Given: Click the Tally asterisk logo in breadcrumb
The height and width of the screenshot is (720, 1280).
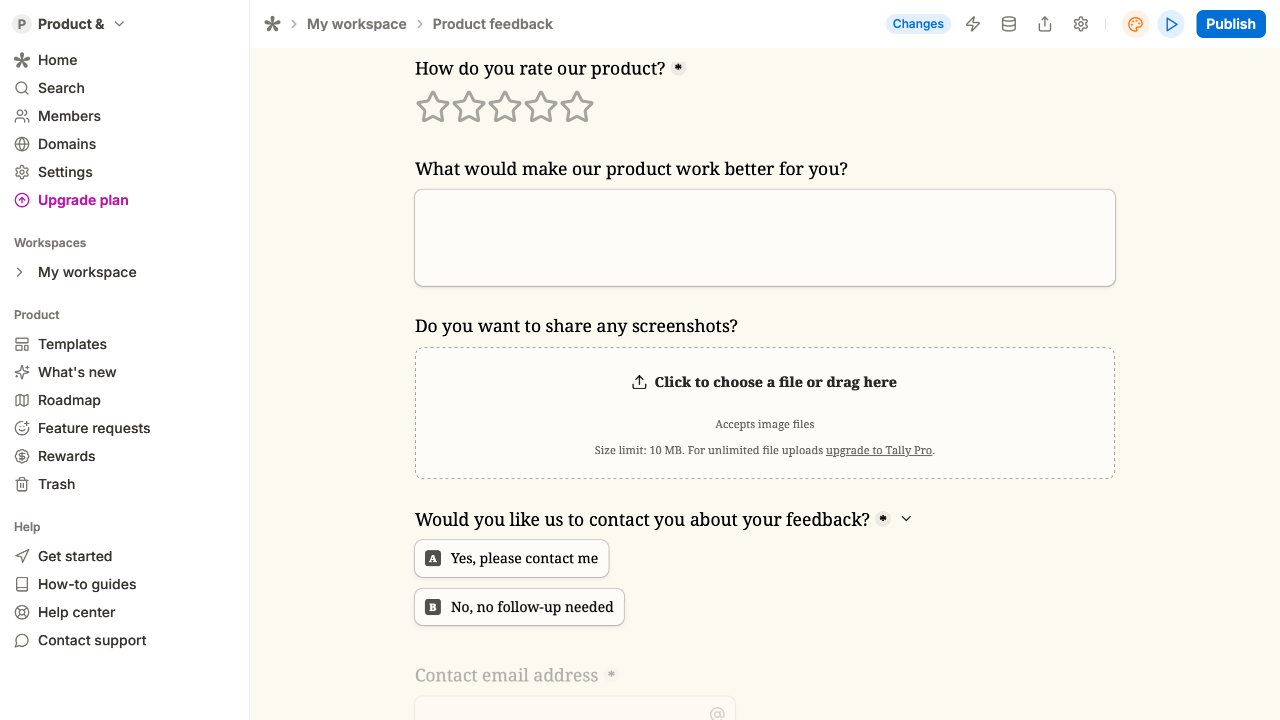Looking at the screenshot, I should [272, 24].
